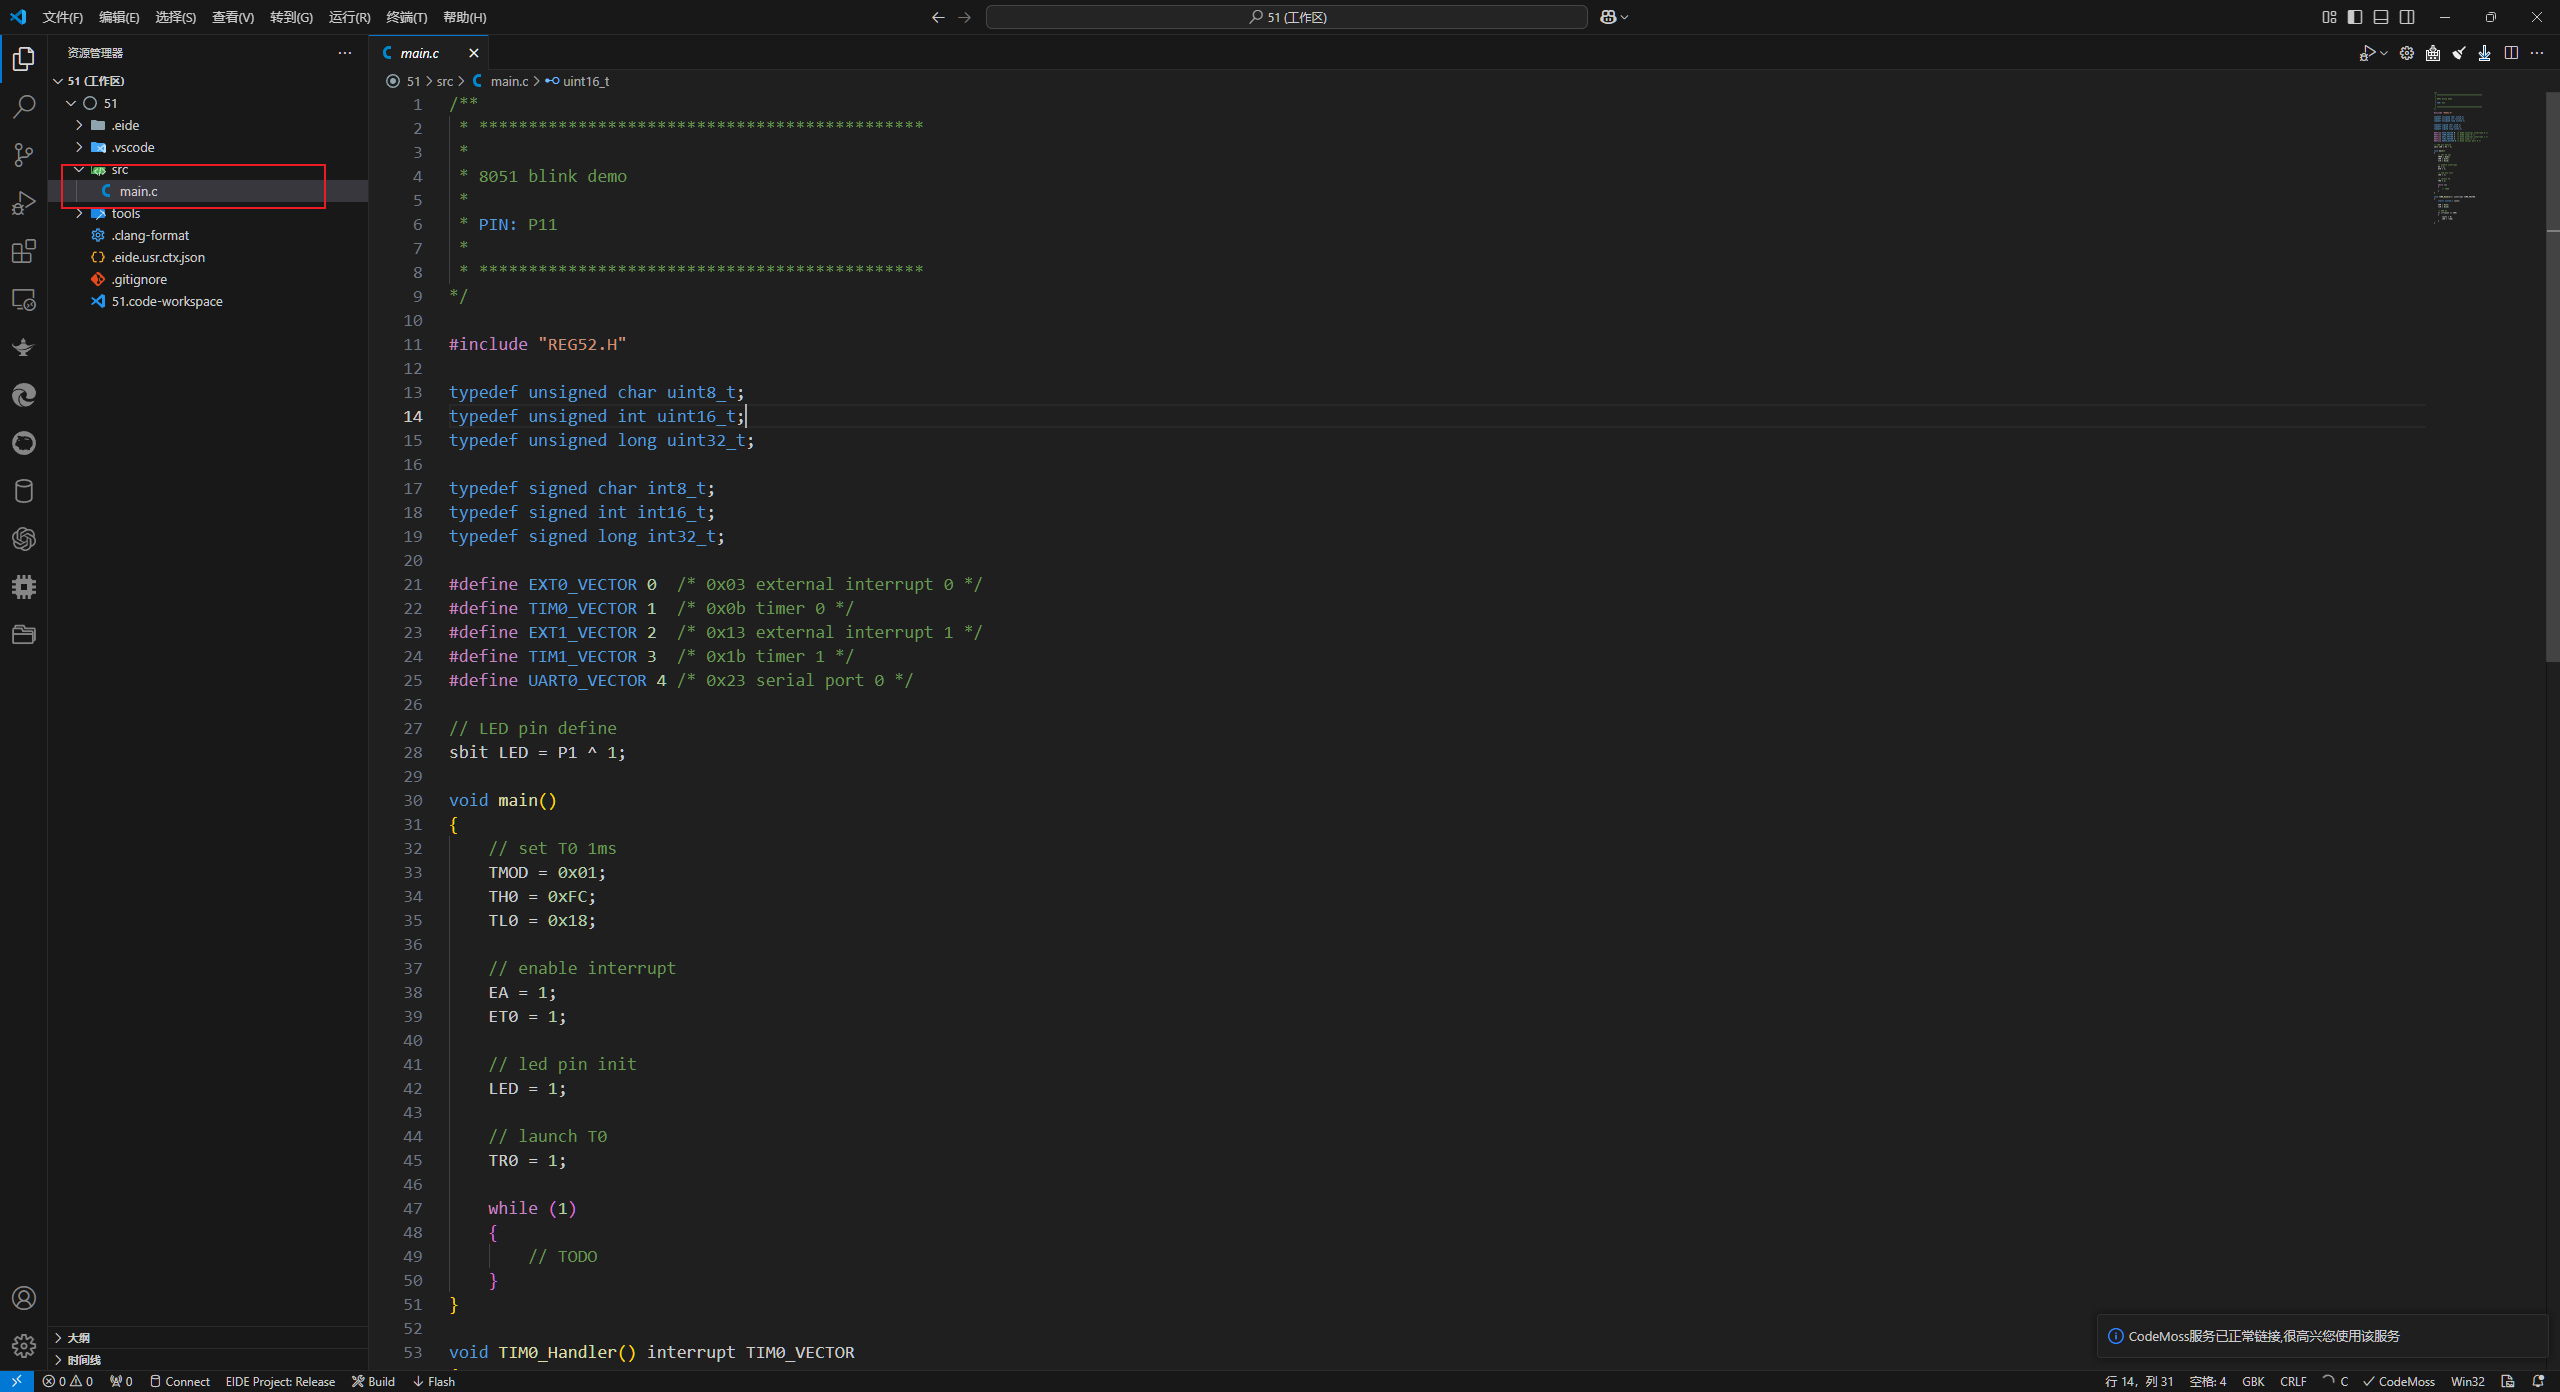Open the Extensions view
Viewport: 2560px width, 1392px height.
coord(24,251)
